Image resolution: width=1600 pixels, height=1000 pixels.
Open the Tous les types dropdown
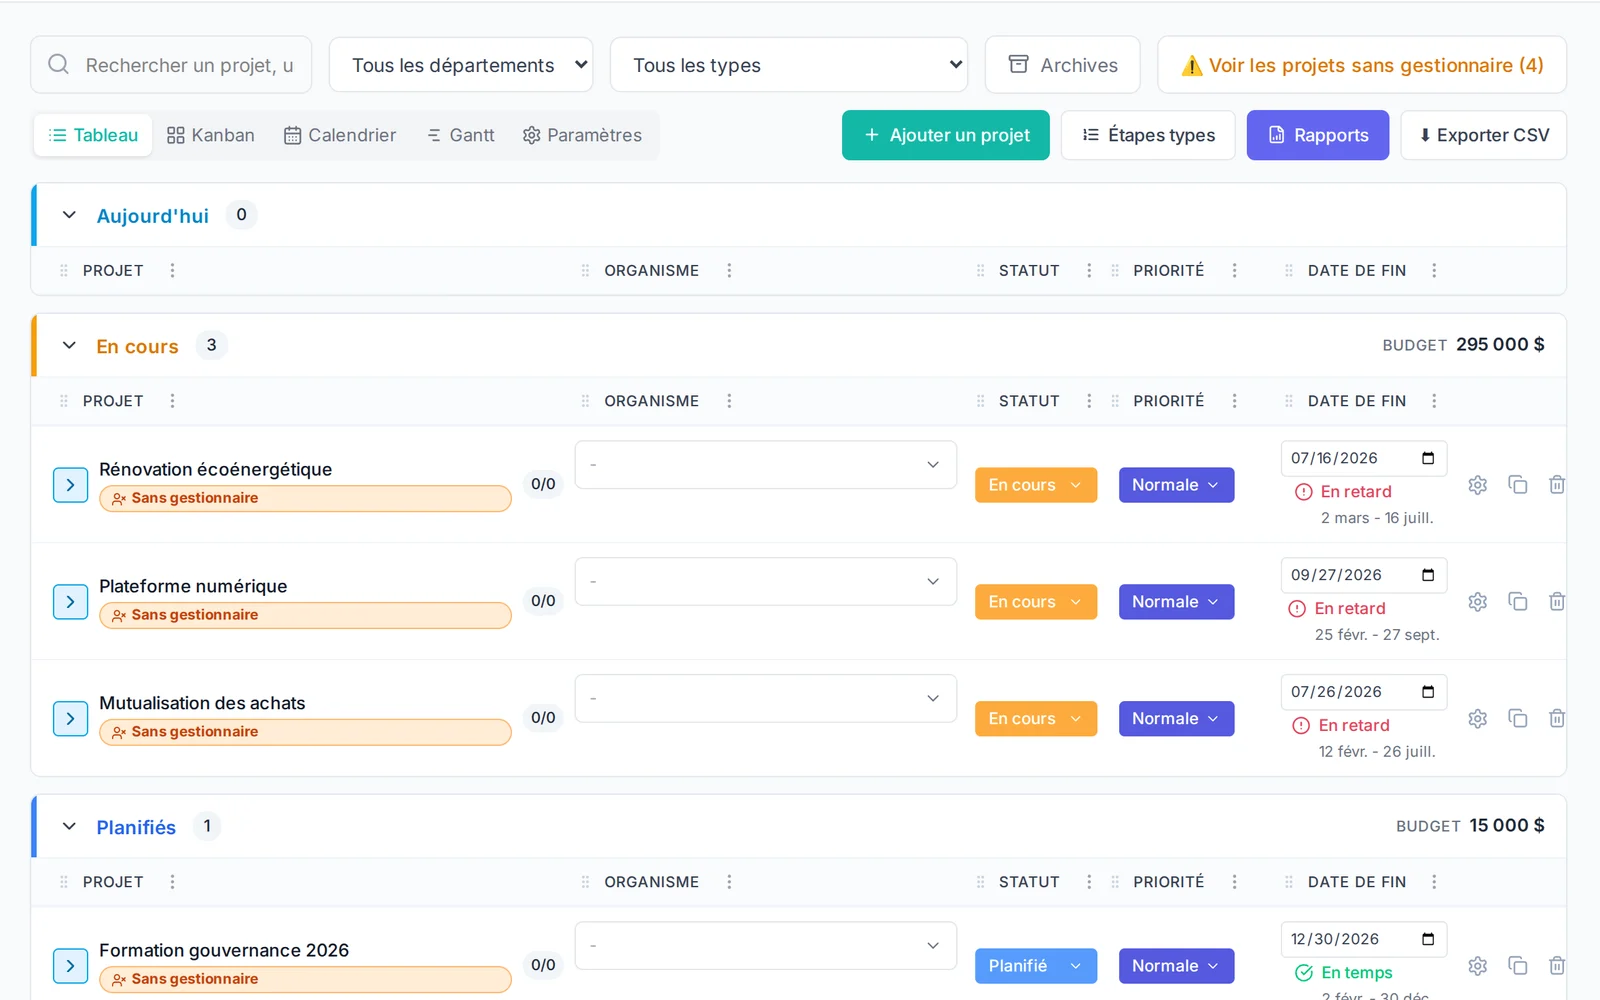click(789, 65)
